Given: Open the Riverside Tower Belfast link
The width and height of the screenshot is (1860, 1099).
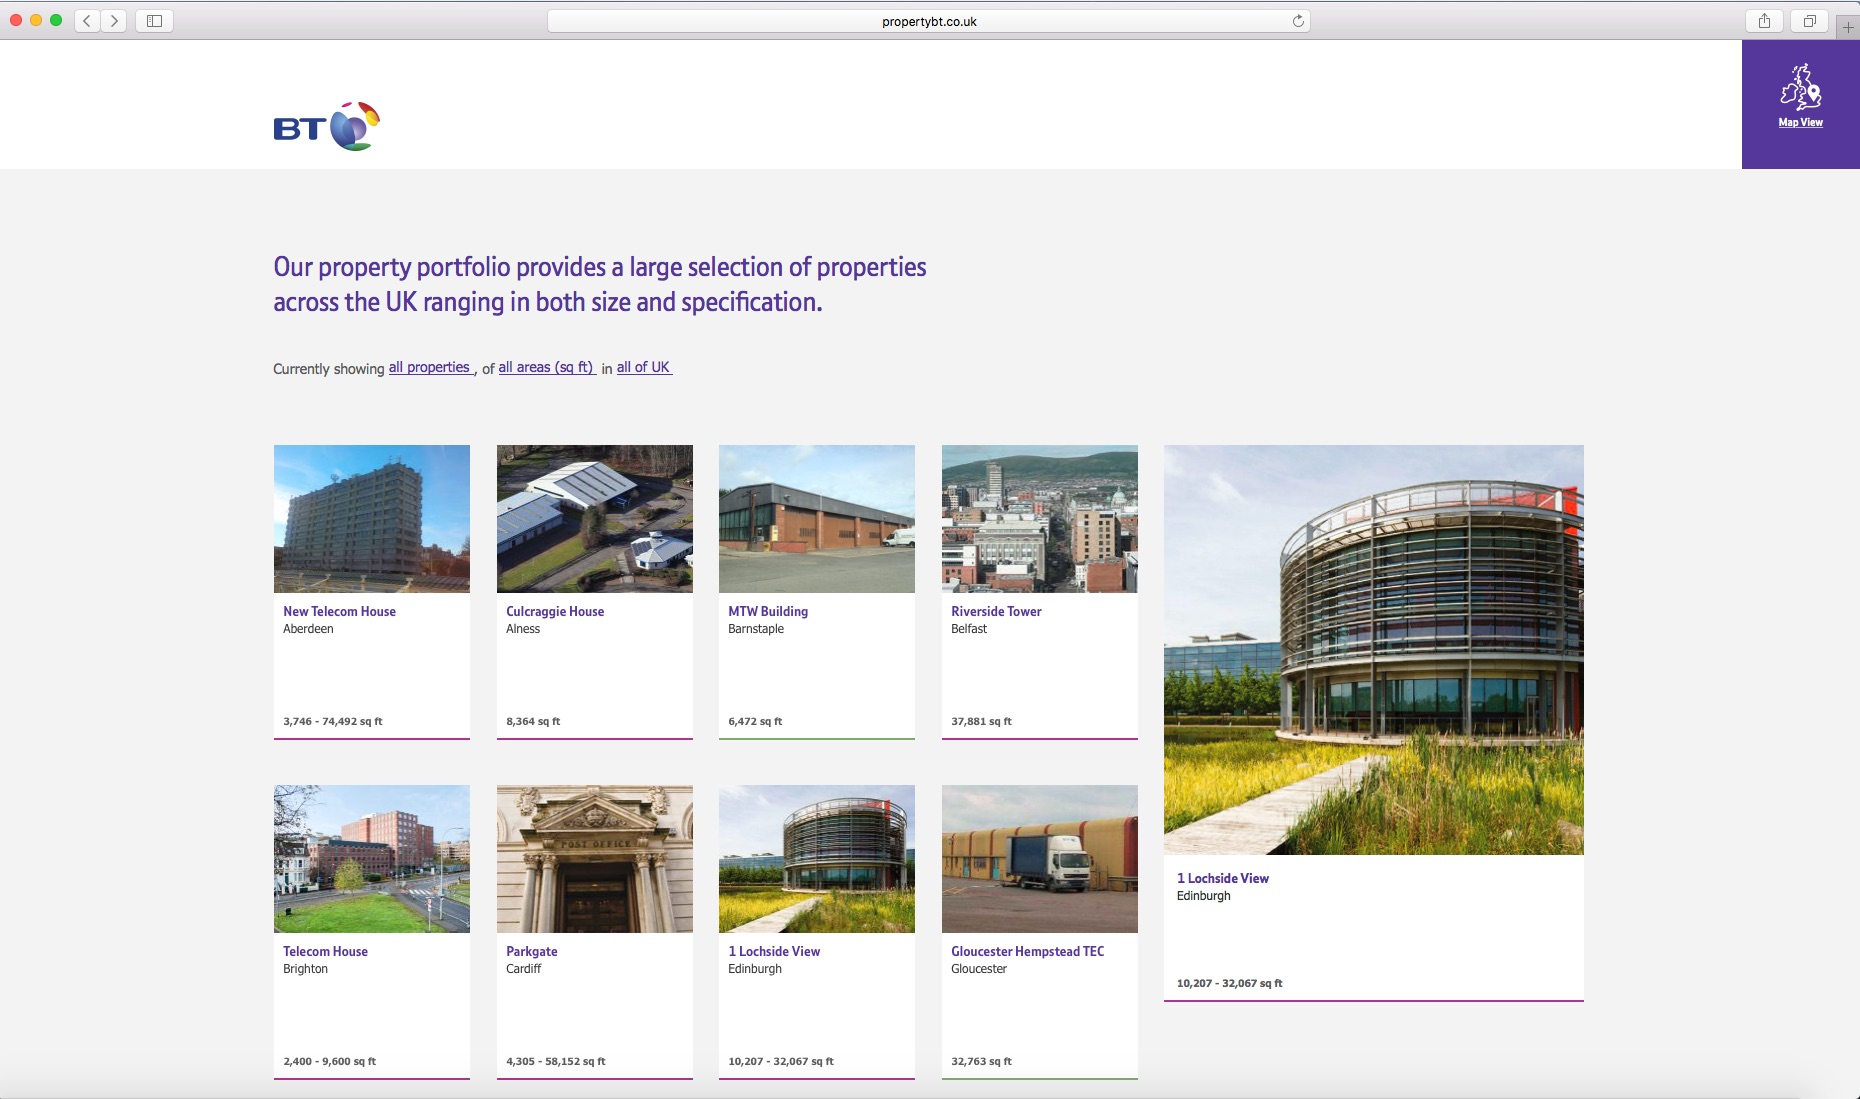Looking at the screenshot, I should click(x=996, y=611).
